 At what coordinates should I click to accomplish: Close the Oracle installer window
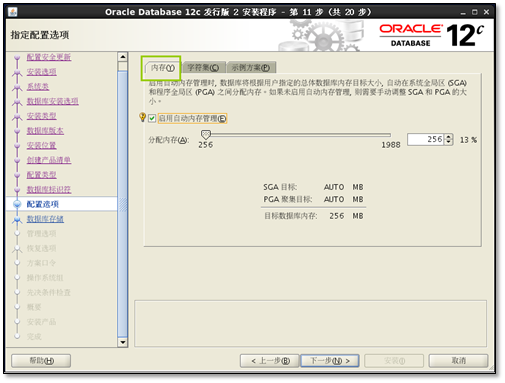[487, 12]
